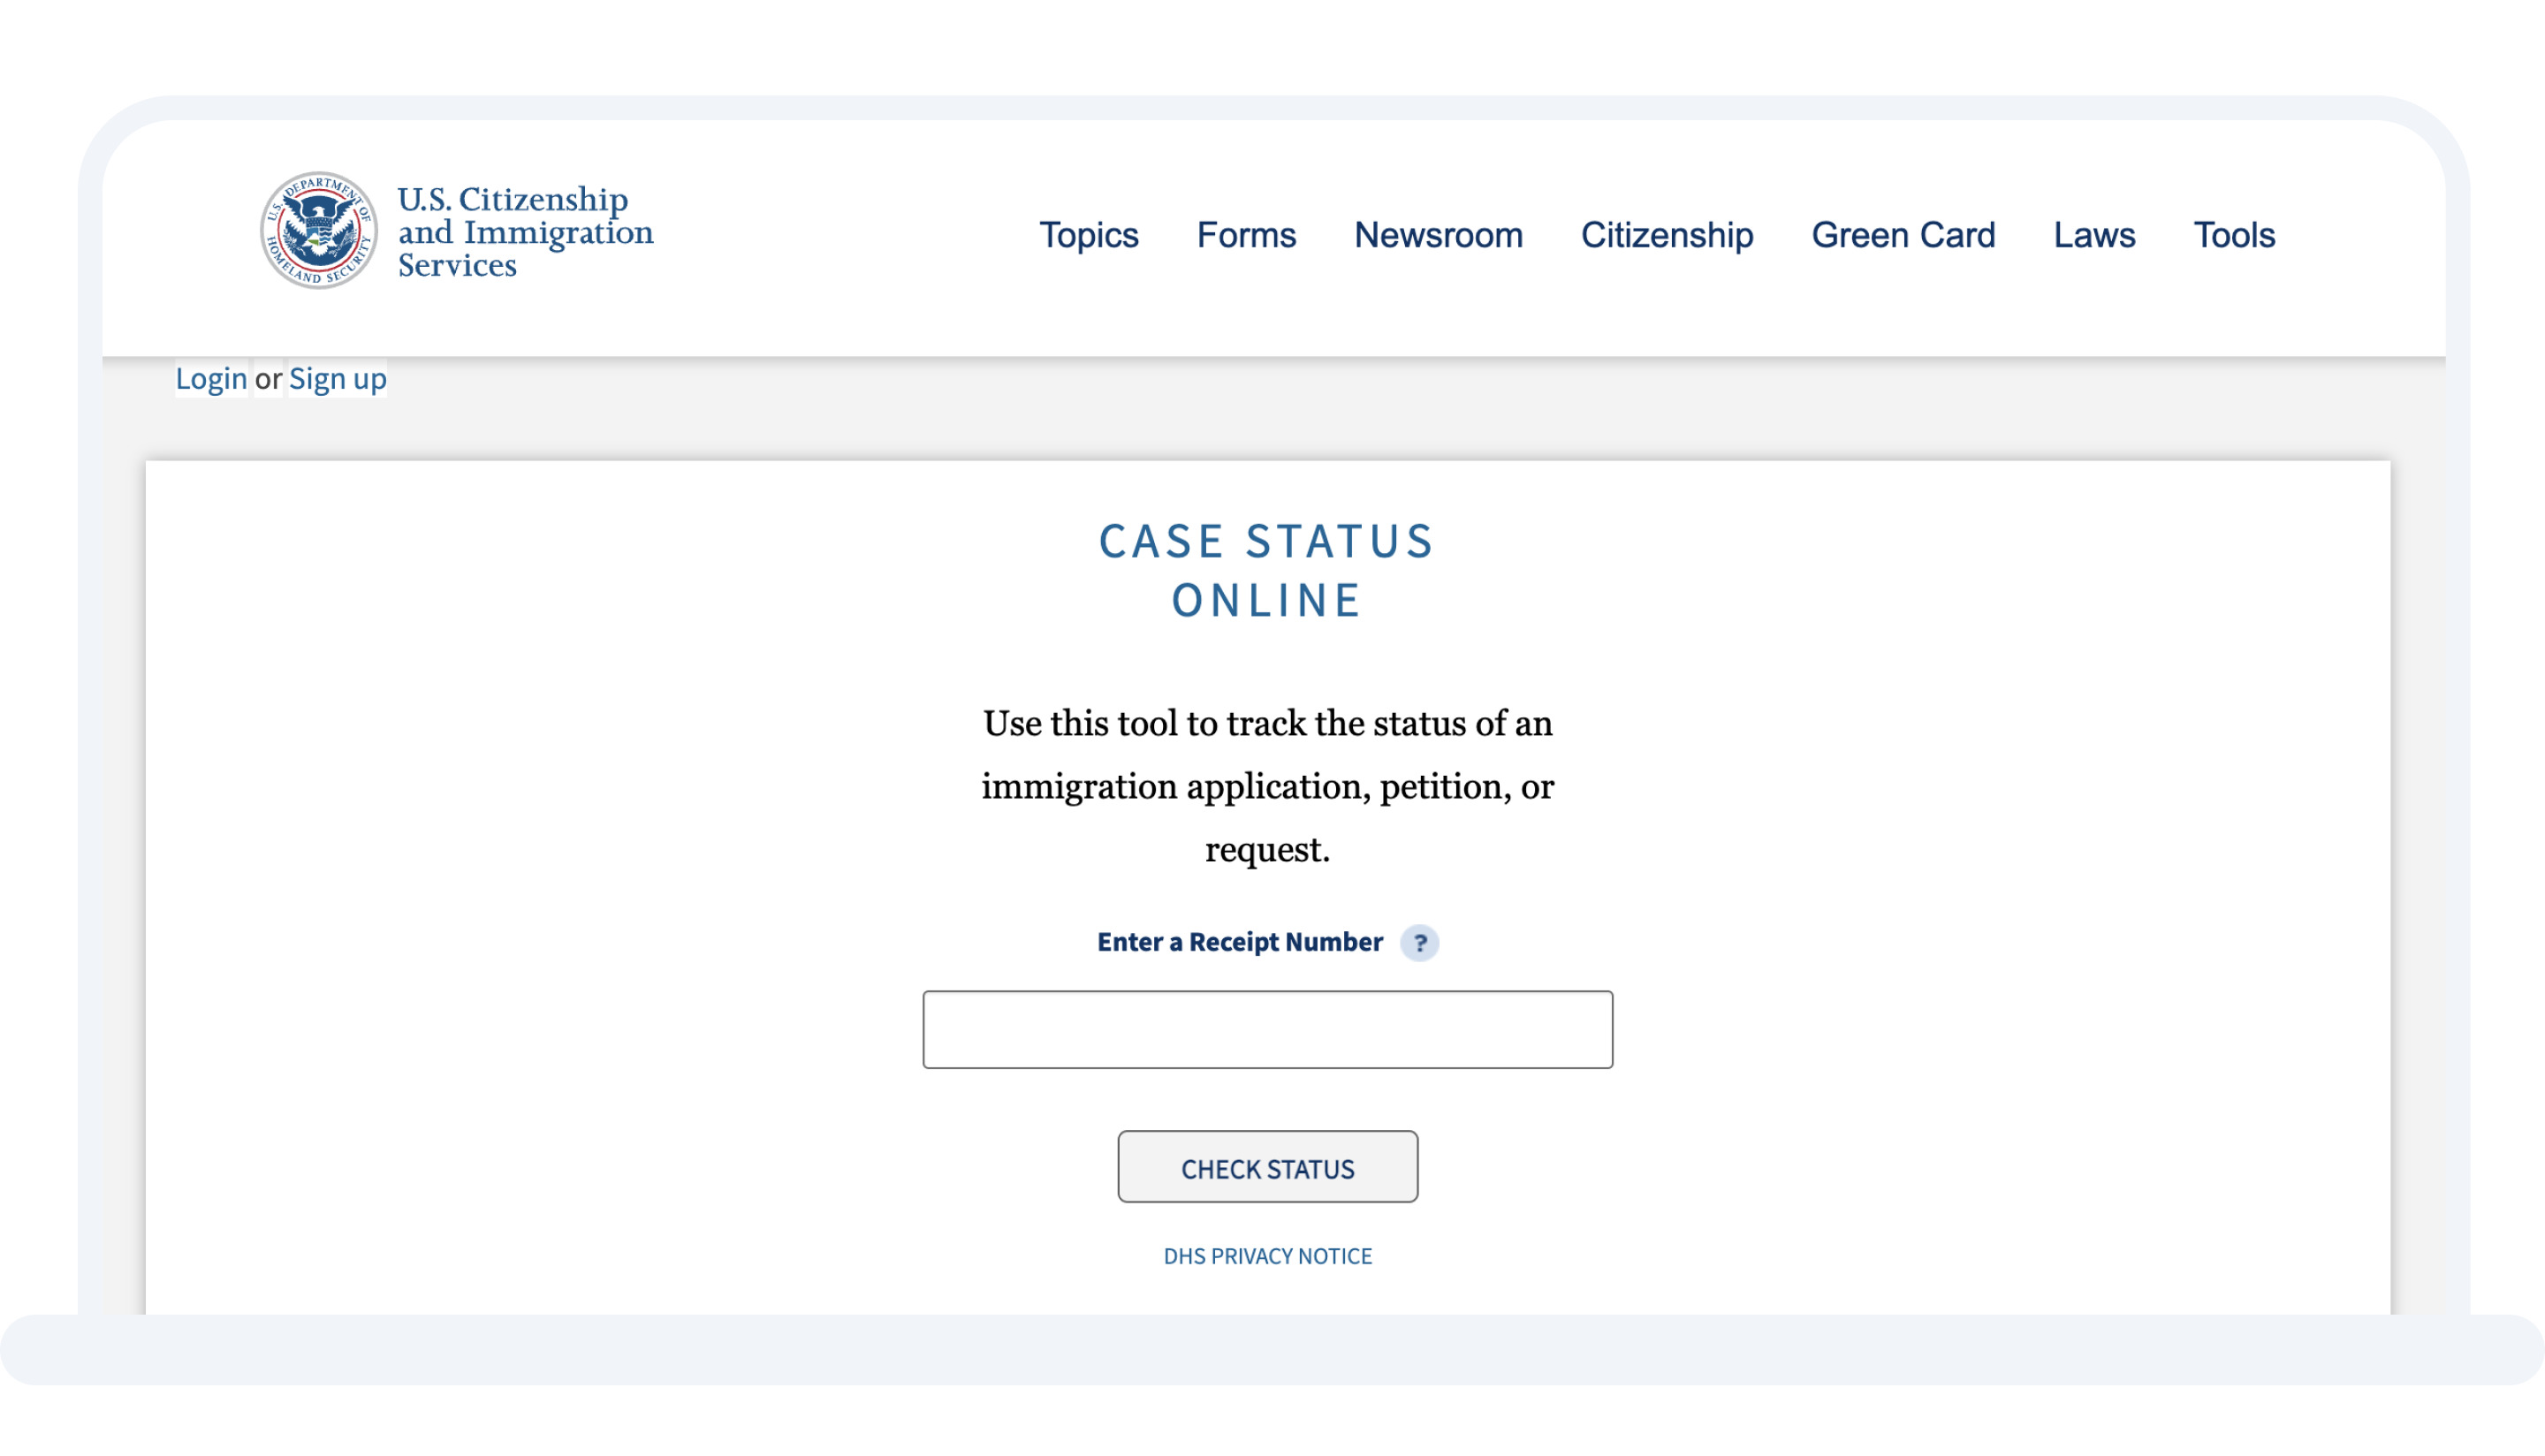The height and width of the screenshot is (1456, 2545).
Task: Open the Forms menu
Action: click(x=1246, y=235)
